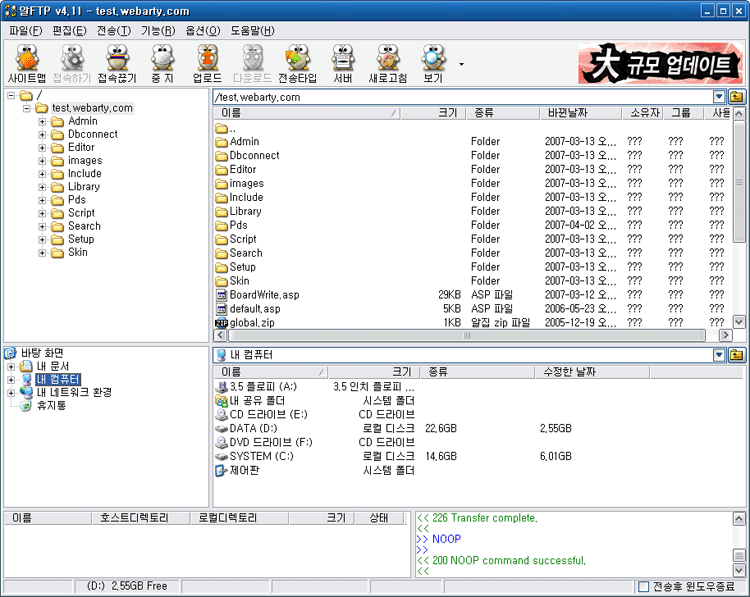Select the BoardWrite.asp file

[x=264, y=295]
